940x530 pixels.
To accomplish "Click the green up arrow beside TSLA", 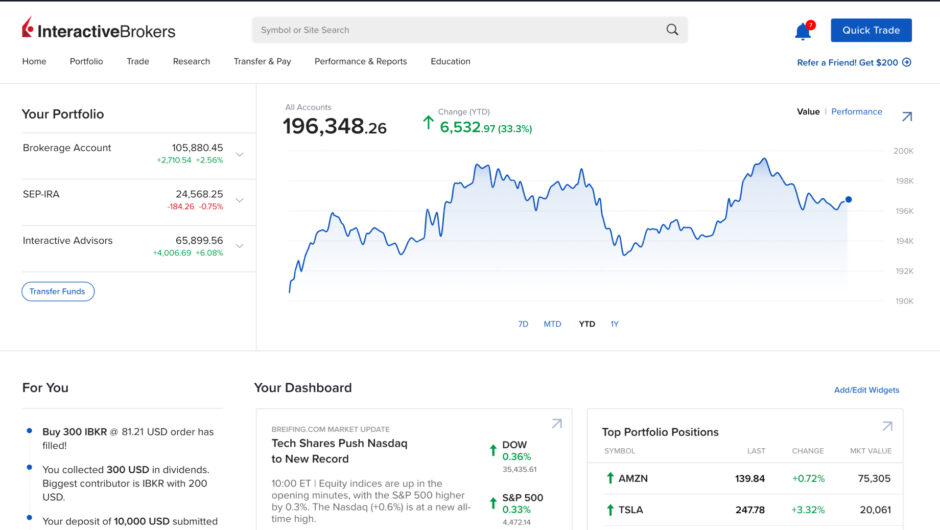I will coord(610,510).
